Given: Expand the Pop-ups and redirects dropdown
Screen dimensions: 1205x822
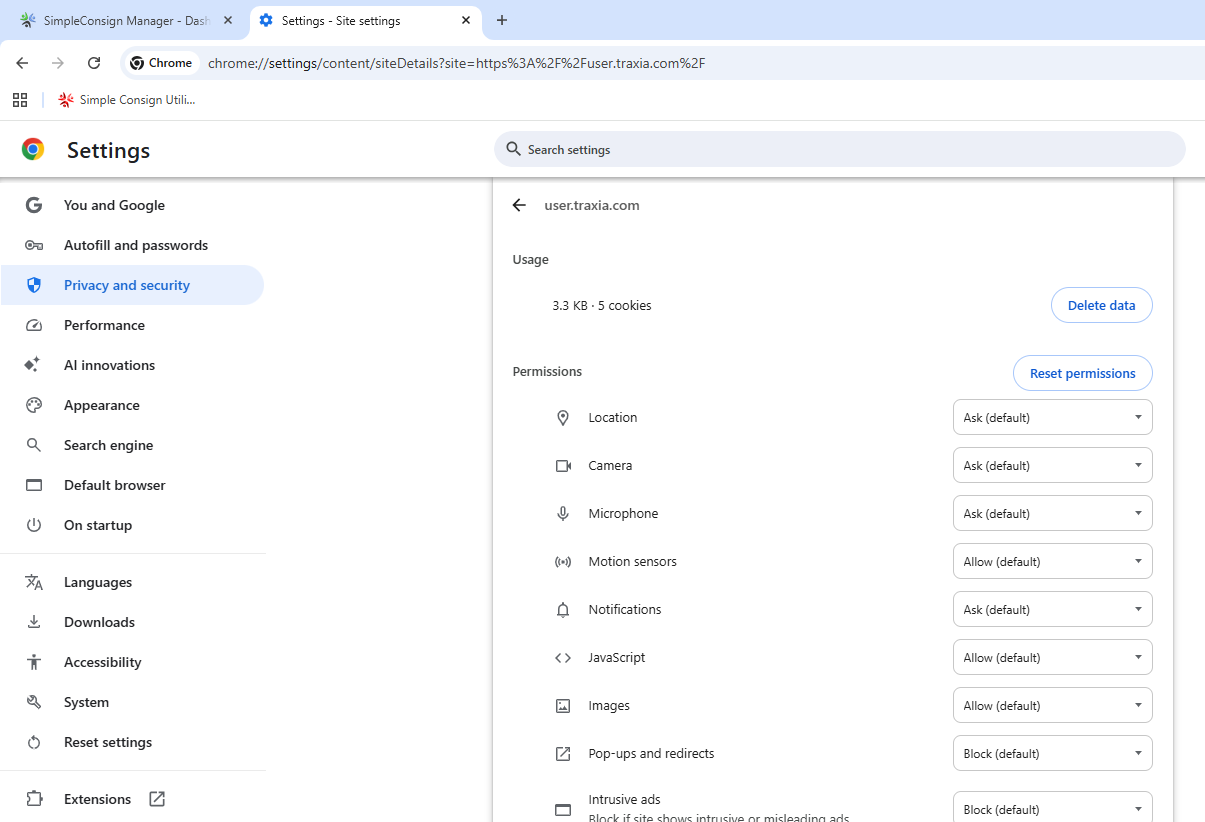Looking at the screenshot, I should click(1052, 753).
